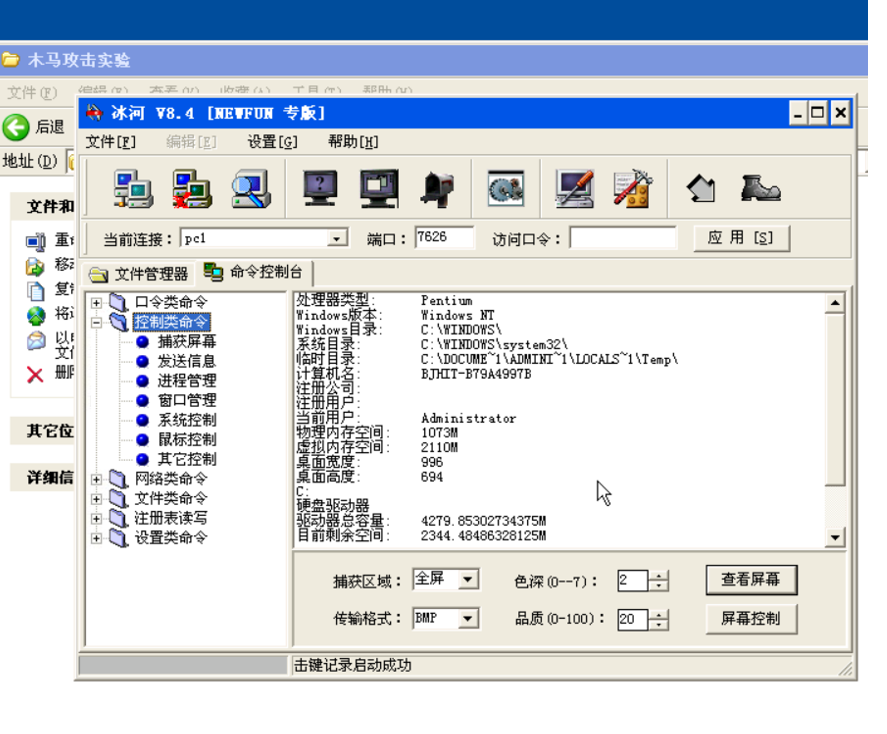The width and height of the screenshot is (887, 734).
Task: Click the folder icon beside 网络类命令
Action: point(118,479)
